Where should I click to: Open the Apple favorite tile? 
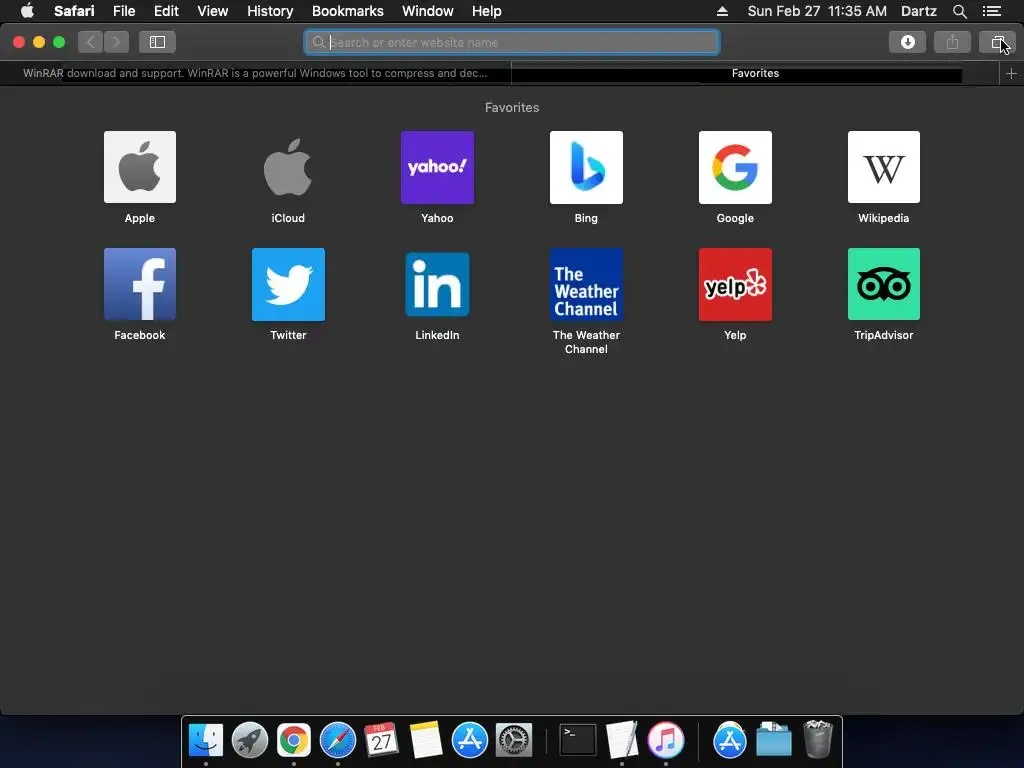tap(140, 167)
